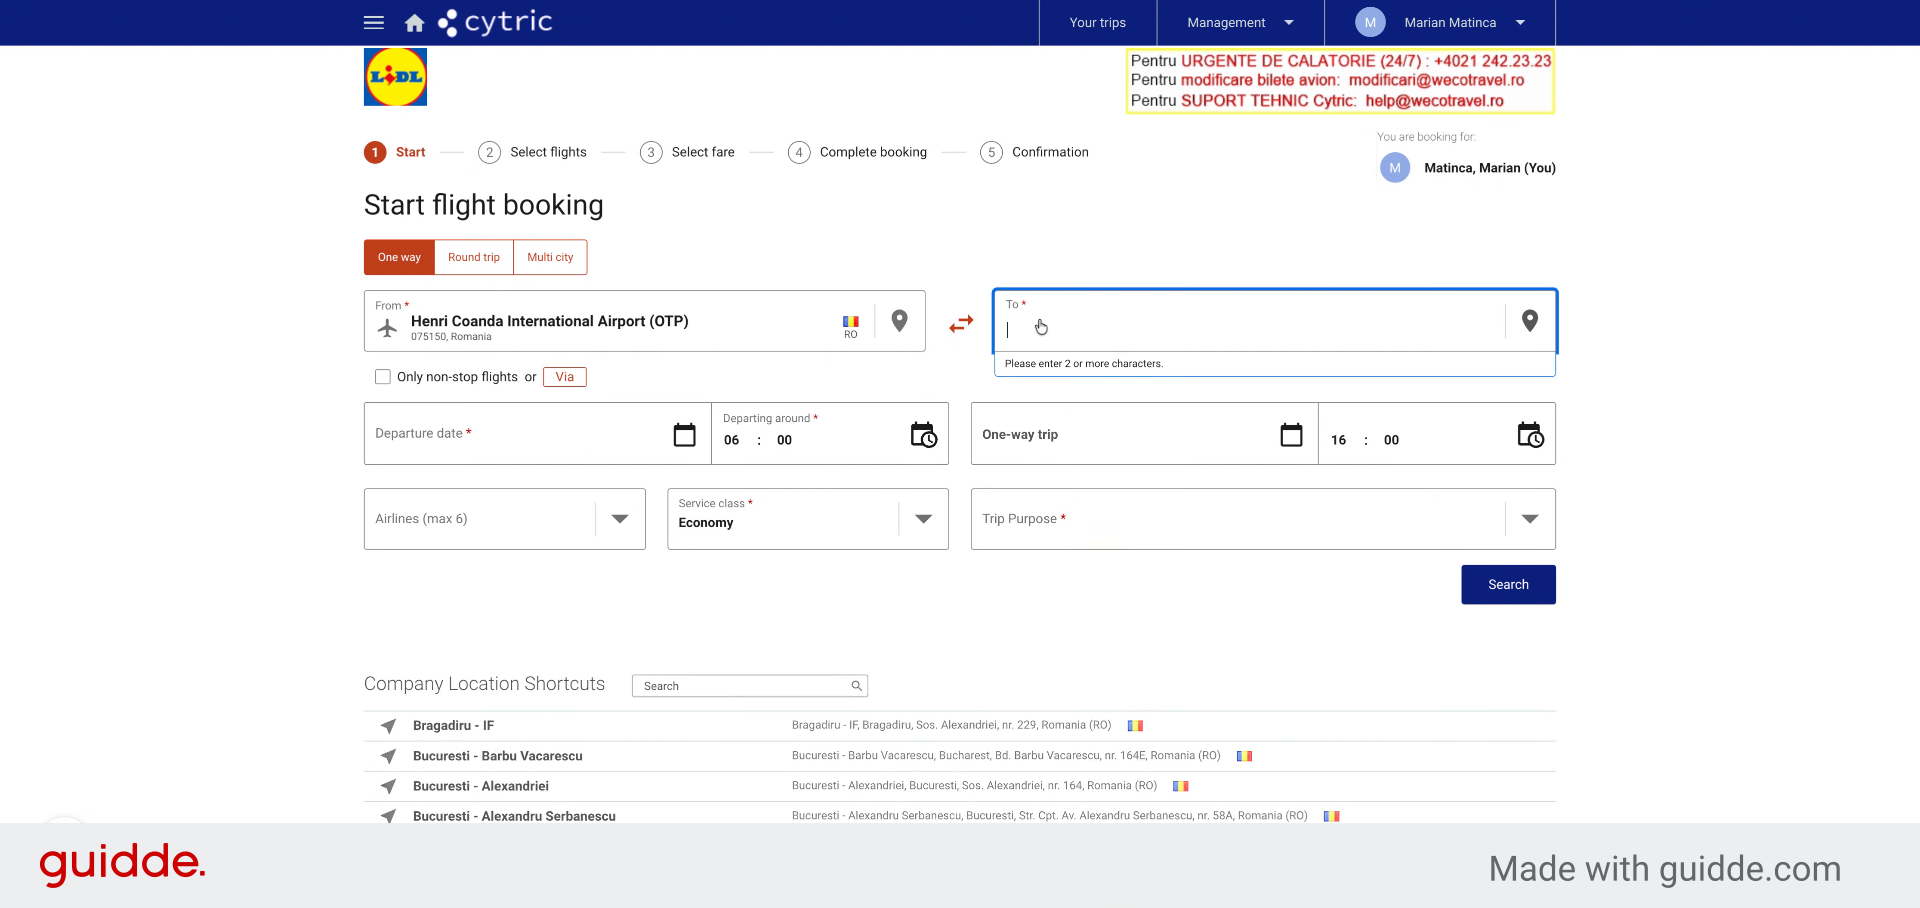The width and height of the screenshot is (1920, 908).
Task: Click the Romanian flag in From field
Action: [851, 322]
